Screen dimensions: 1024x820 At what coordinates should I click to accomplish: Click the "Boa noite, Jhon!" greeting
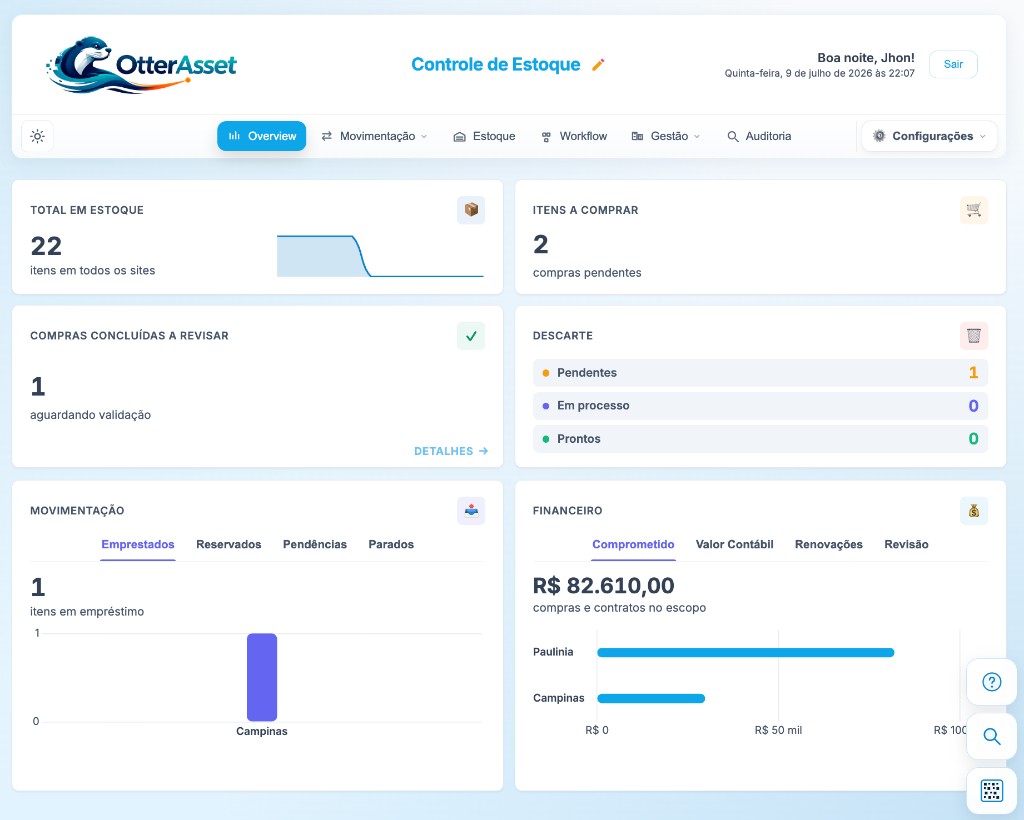click(x=866, y=57)
